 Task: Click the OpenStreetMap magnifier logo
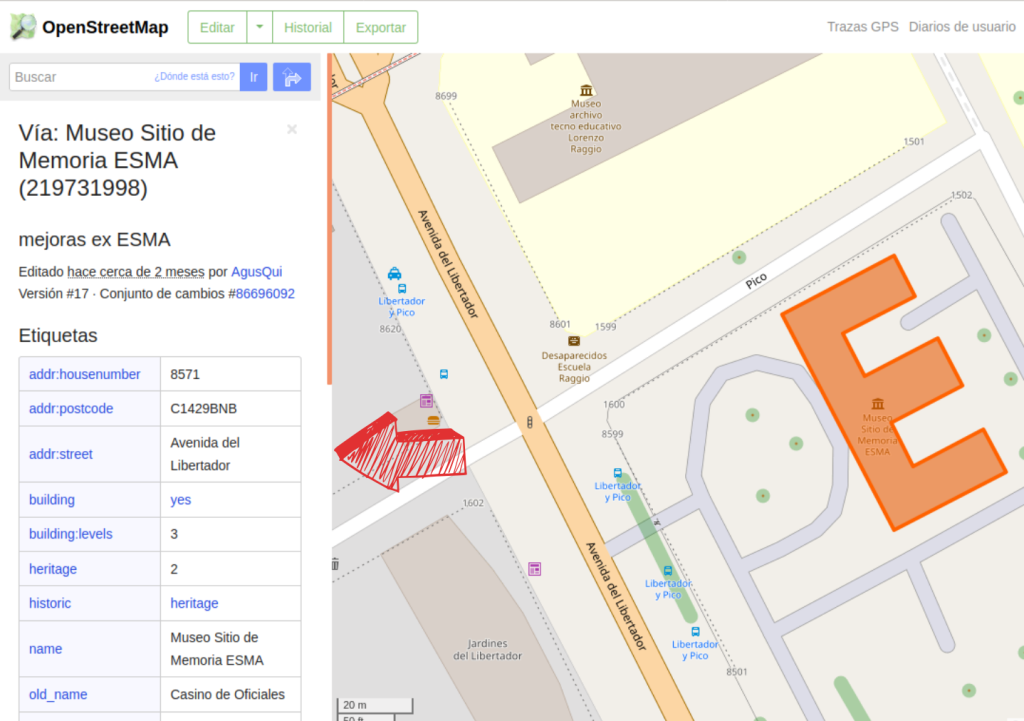24,27
